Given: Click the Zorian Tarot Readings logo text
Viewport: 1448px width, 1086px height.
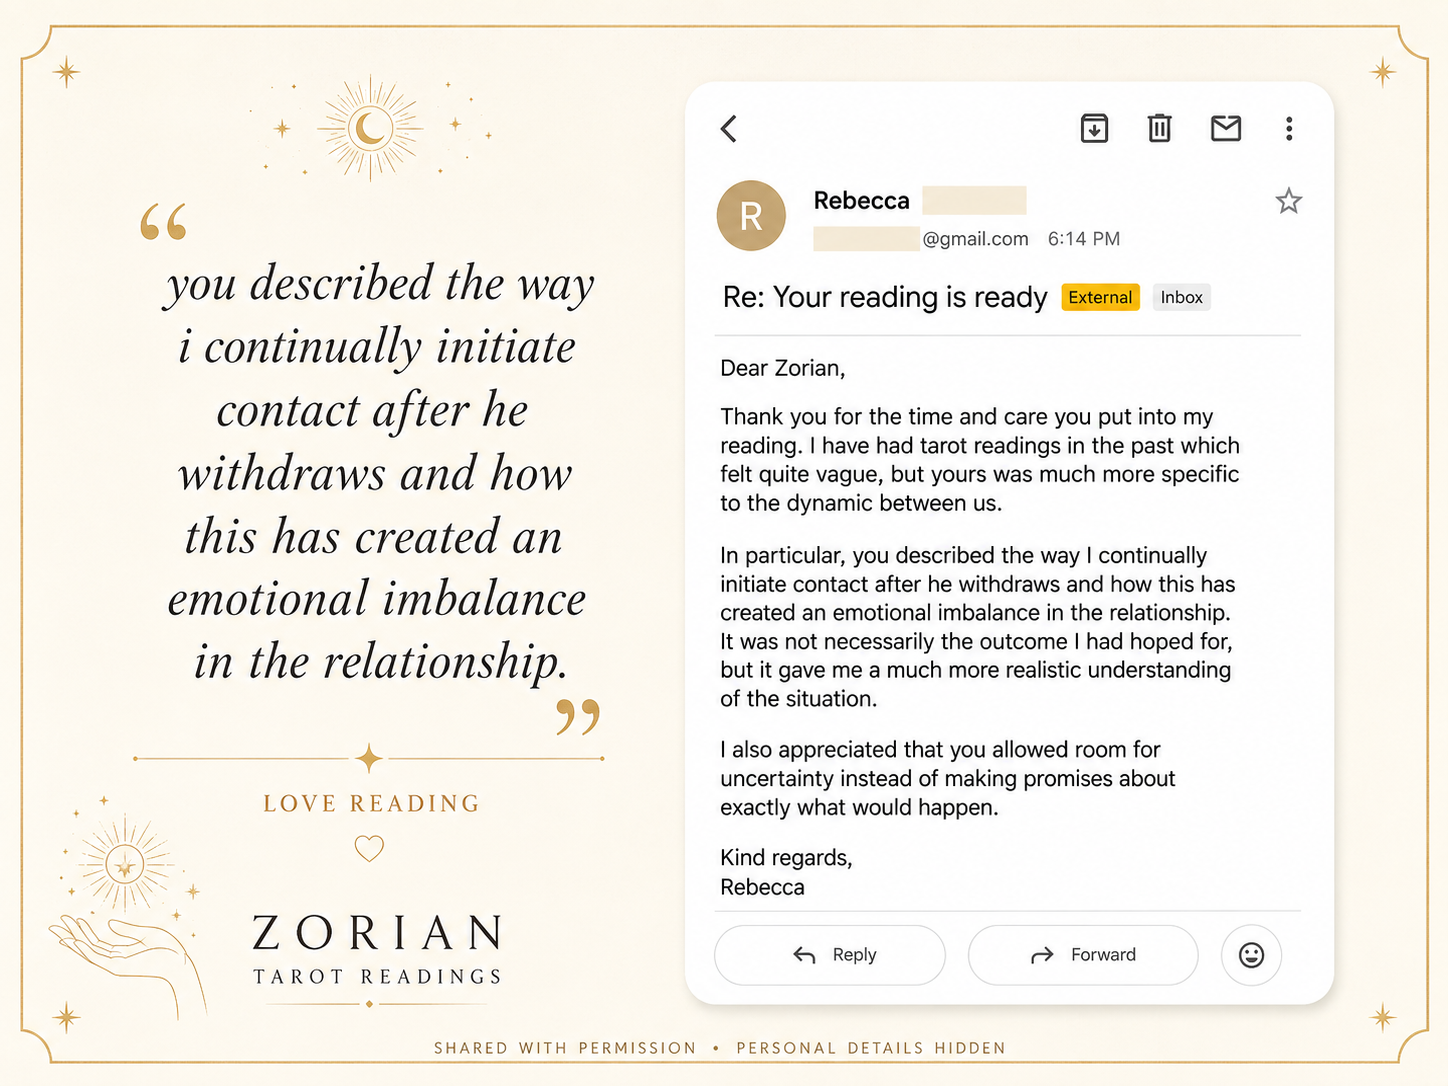Looking at the screenshot, I should point(377,948).
